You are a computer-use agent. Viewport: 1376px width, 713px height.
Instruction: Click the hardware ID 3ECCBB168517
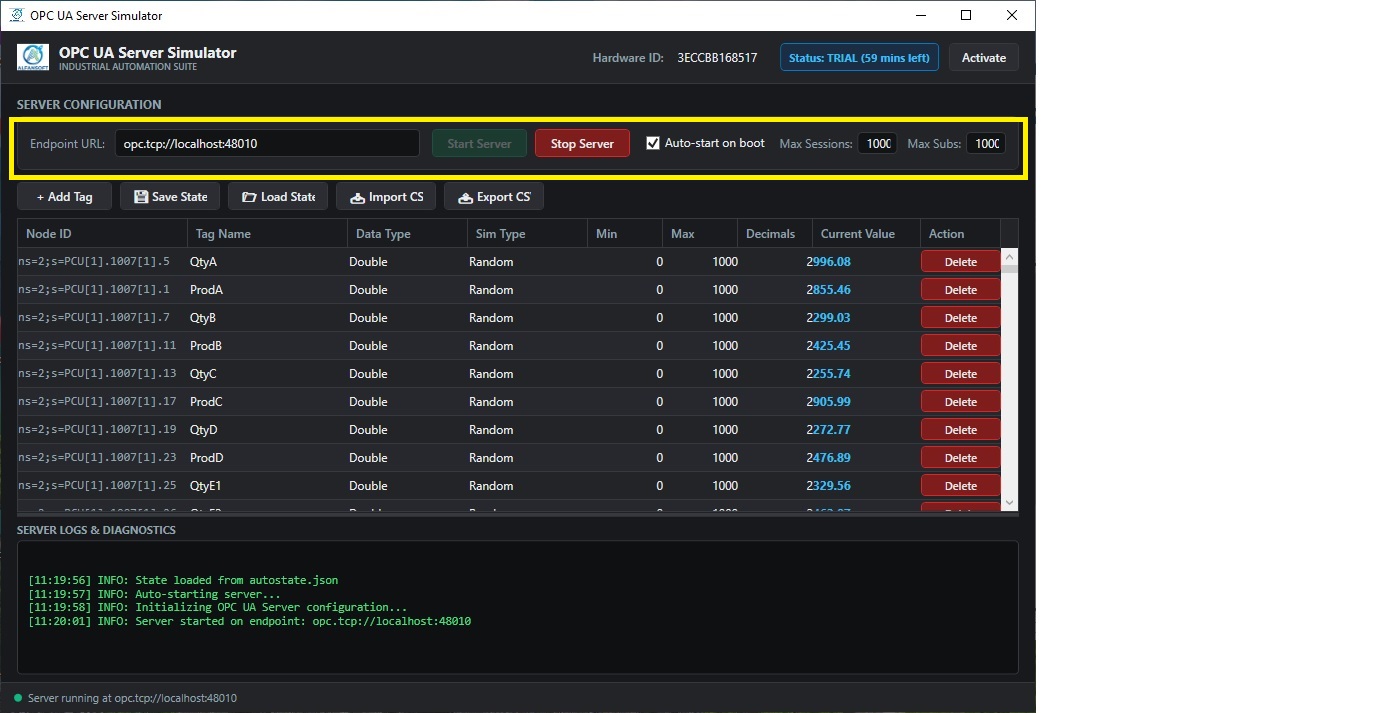click(717, 58)
